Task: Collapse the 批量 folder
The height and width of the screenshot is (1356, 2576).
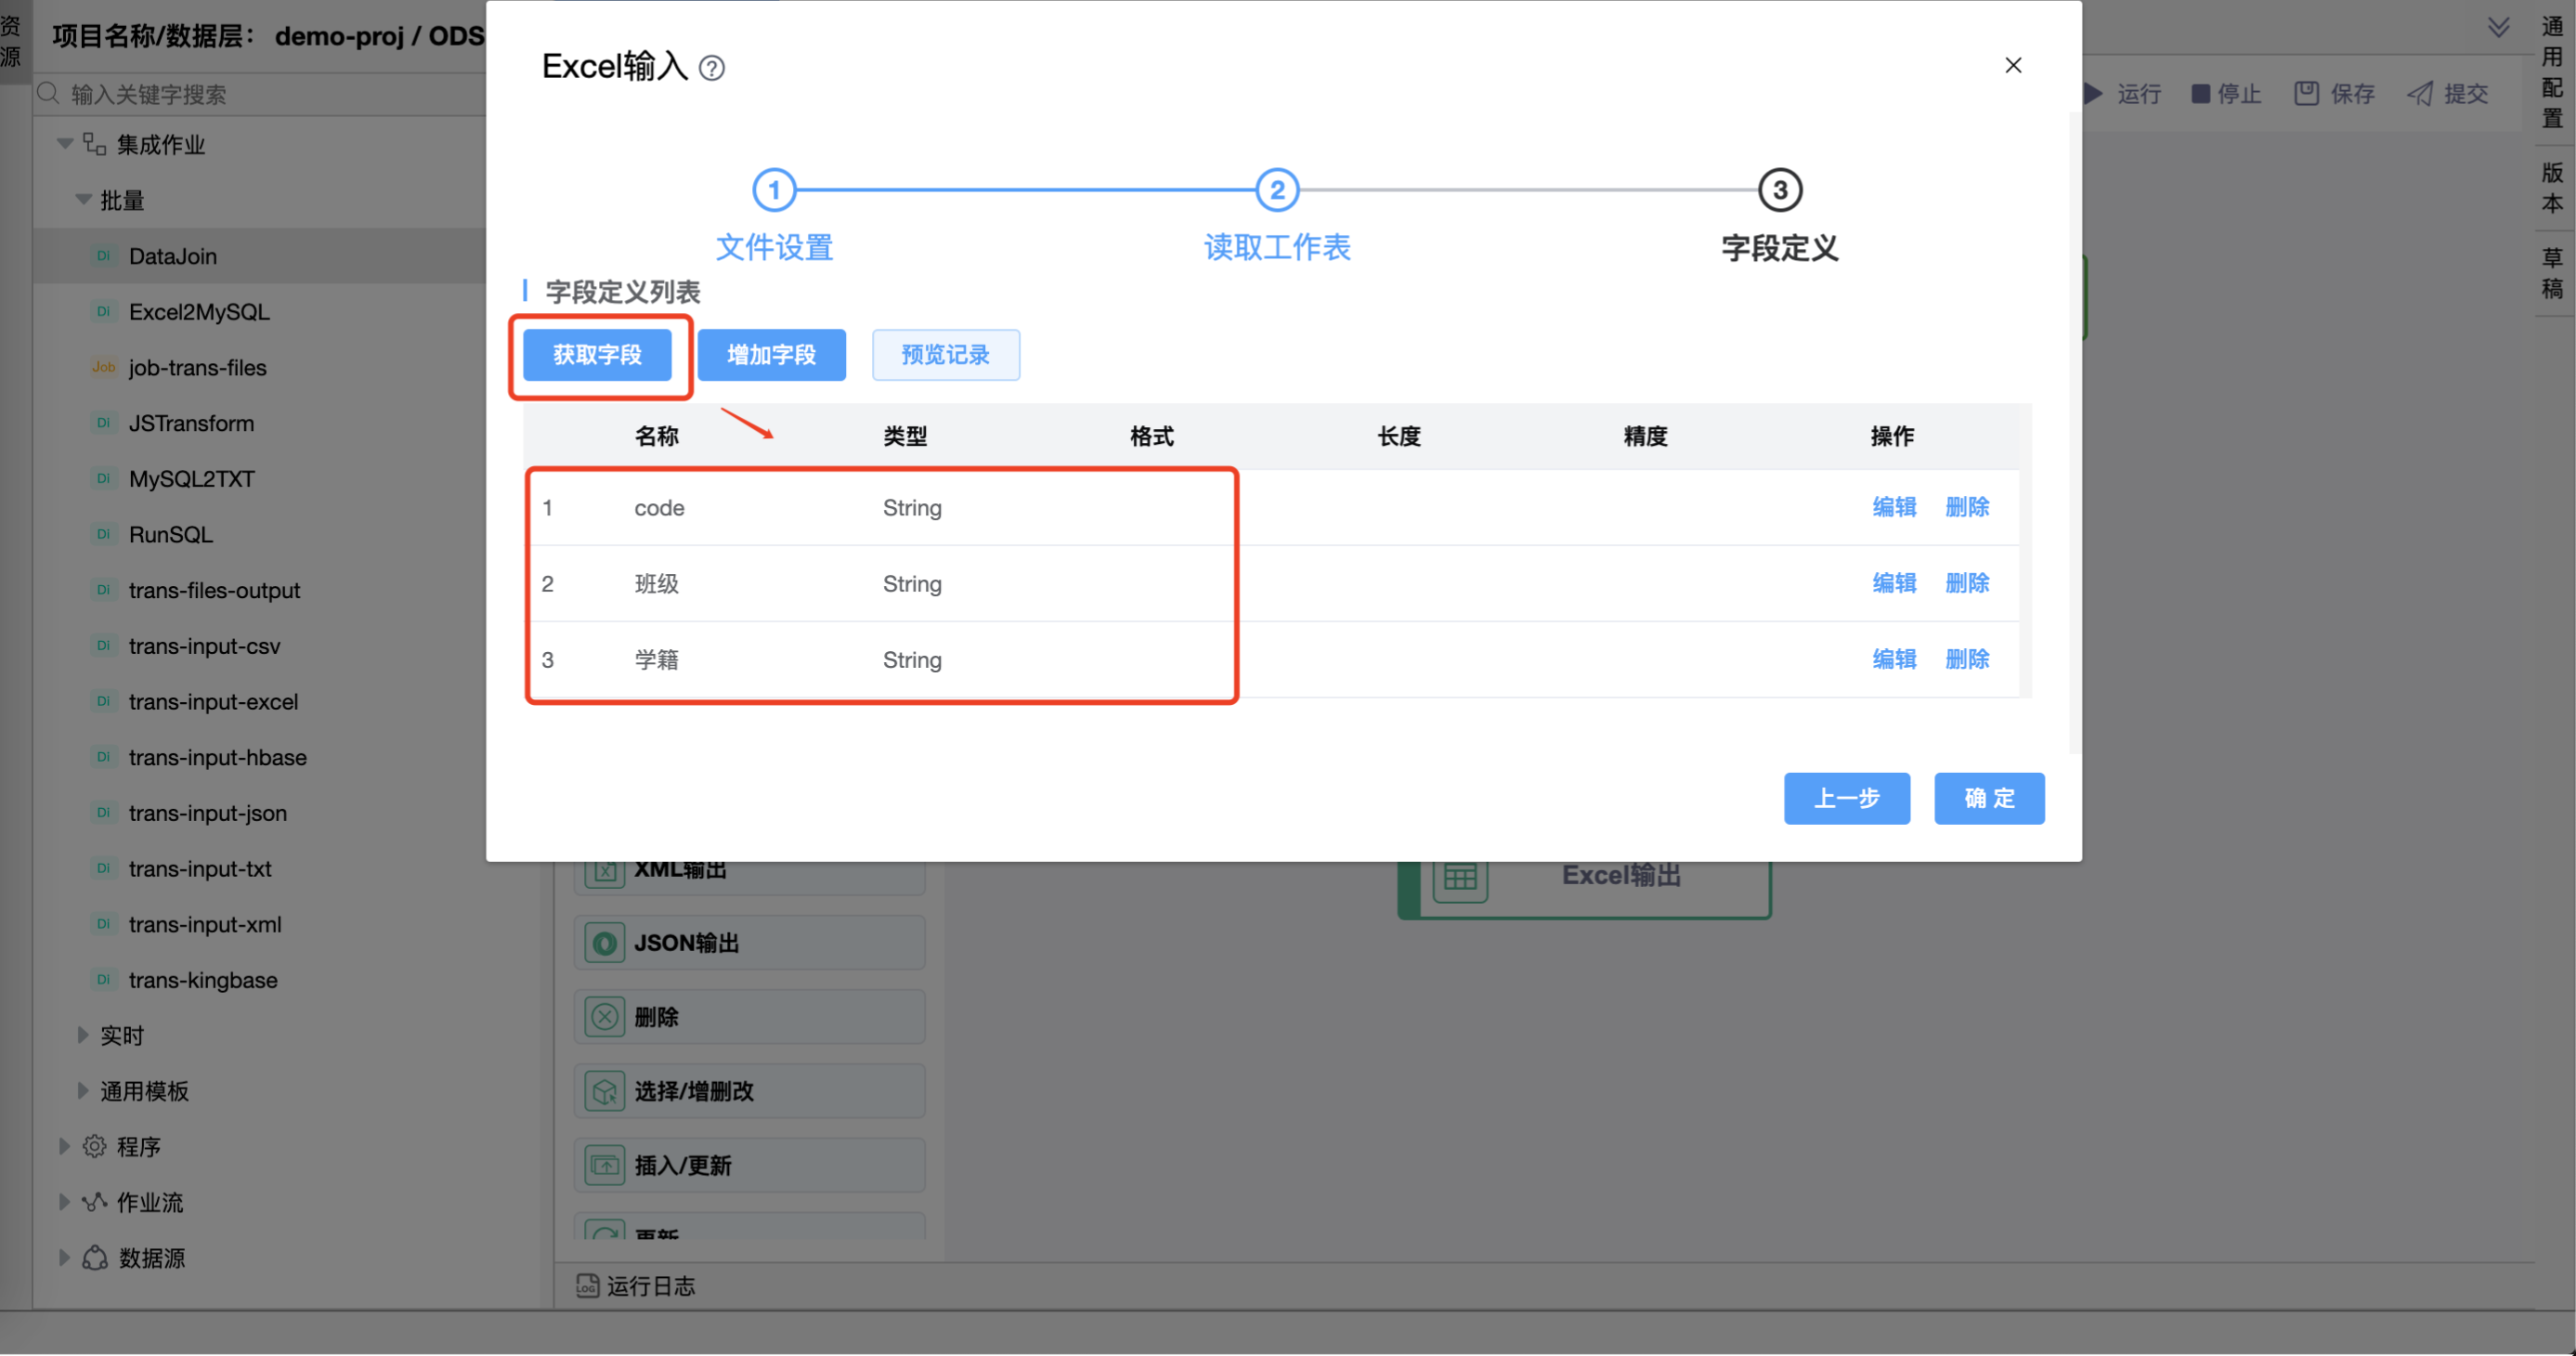Action: pos(84,200)
